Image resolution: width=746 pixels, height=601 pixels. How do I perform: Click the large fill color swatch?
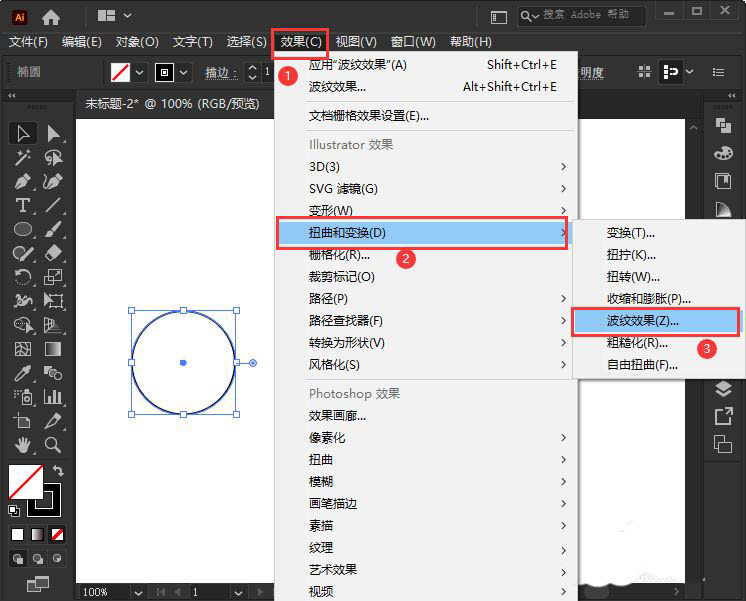click(25, 482)
